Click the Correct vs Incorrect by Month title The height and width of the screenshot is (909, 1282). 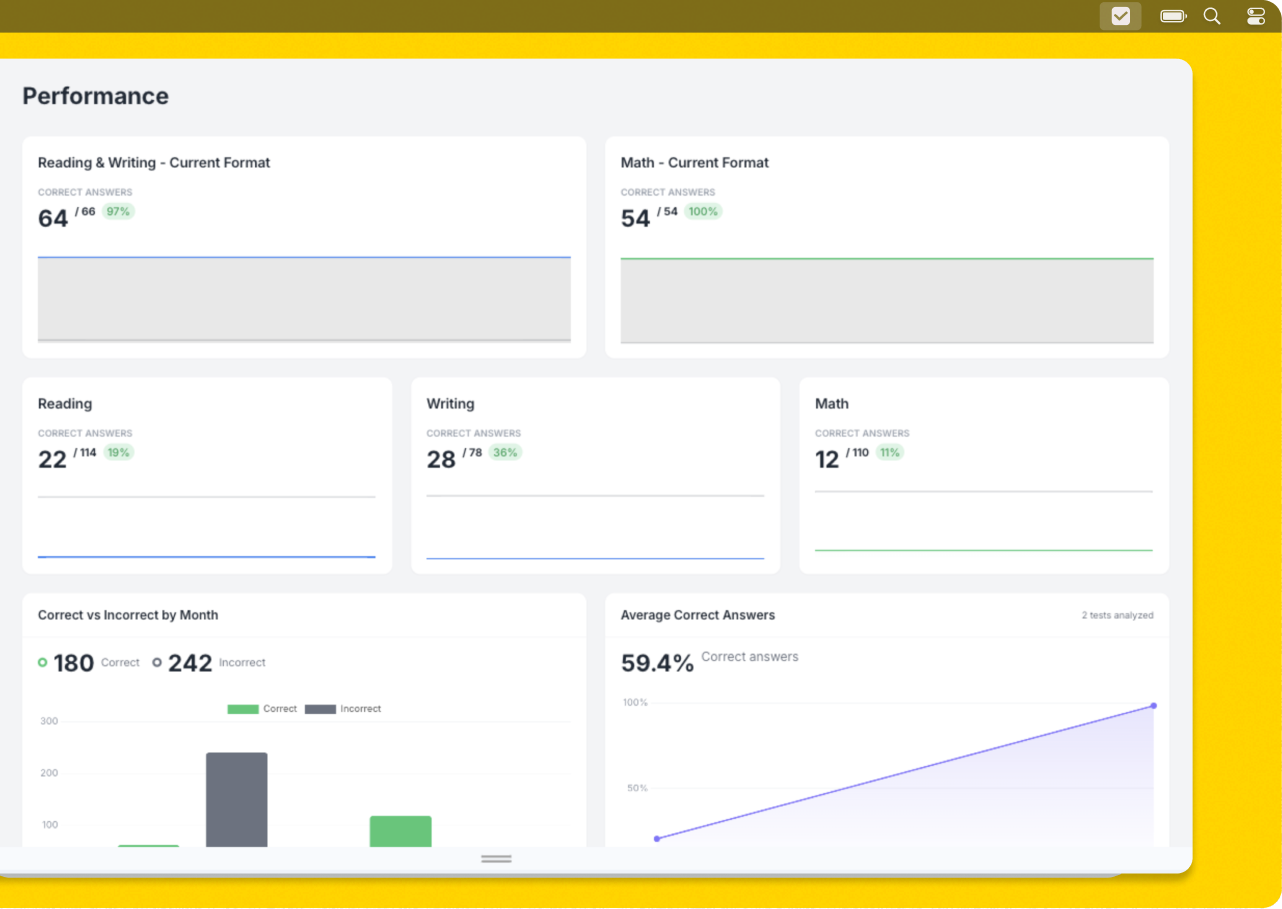[x=128, y=615]
